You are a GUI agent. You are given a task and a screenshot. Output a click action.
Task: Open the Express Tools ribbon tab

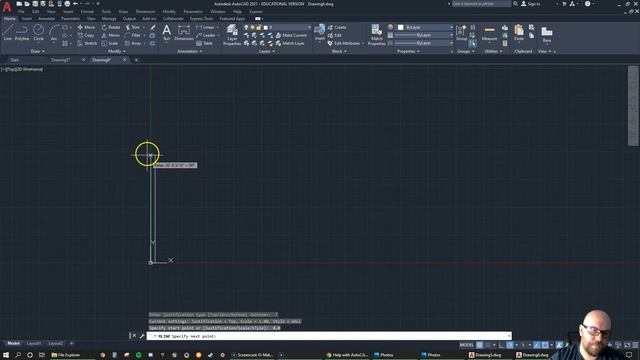pos(201,18)
